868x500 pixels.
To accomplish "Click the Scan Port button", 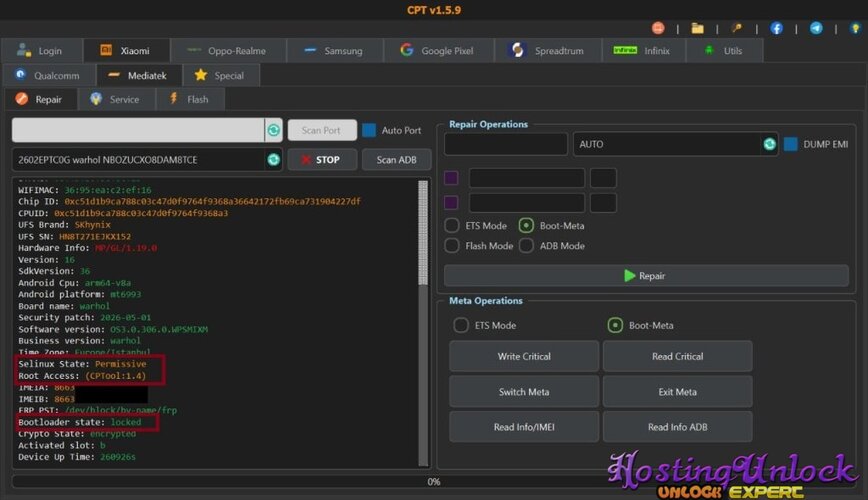I will coord(321,130).
